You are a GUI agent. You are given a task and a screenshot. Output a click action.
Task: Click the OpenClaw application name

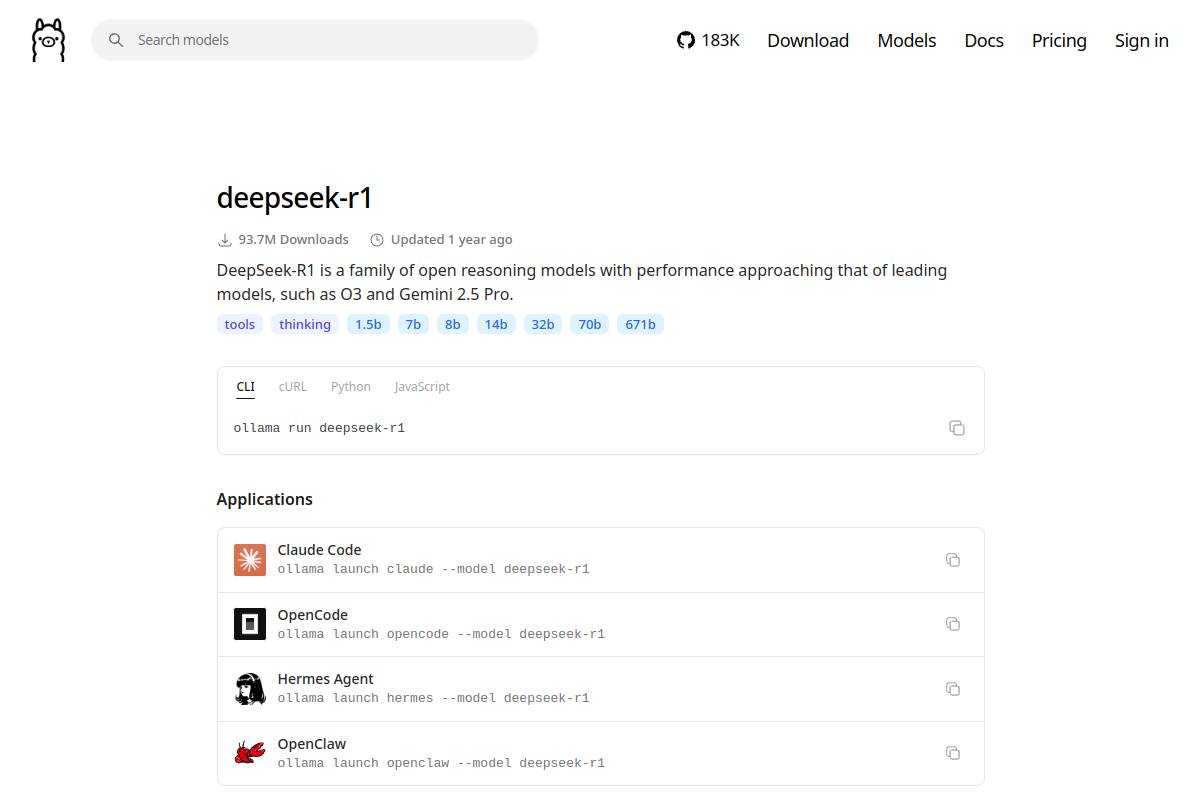[x=312, y=744]
